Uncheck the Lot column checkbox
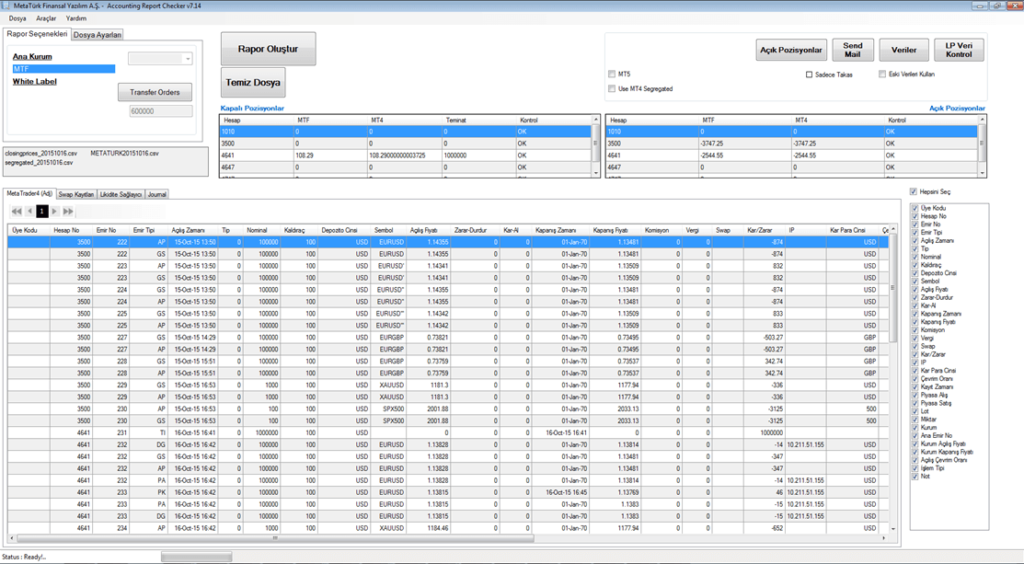 click(x=915, y=411)
